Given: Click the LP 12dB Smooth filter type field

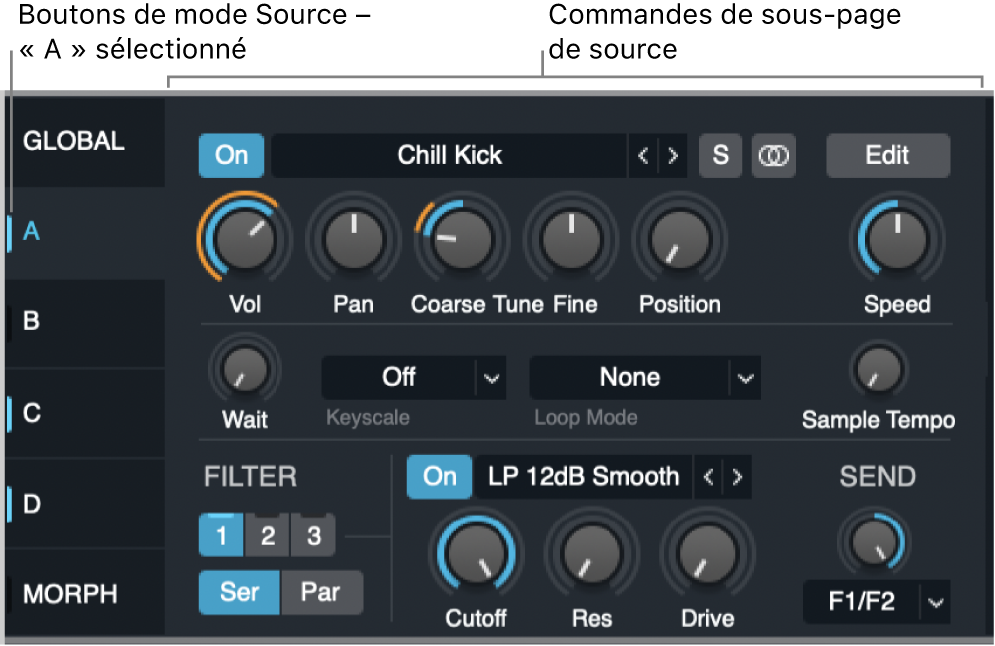Looking at the screenshot, I should pos(583,477).
